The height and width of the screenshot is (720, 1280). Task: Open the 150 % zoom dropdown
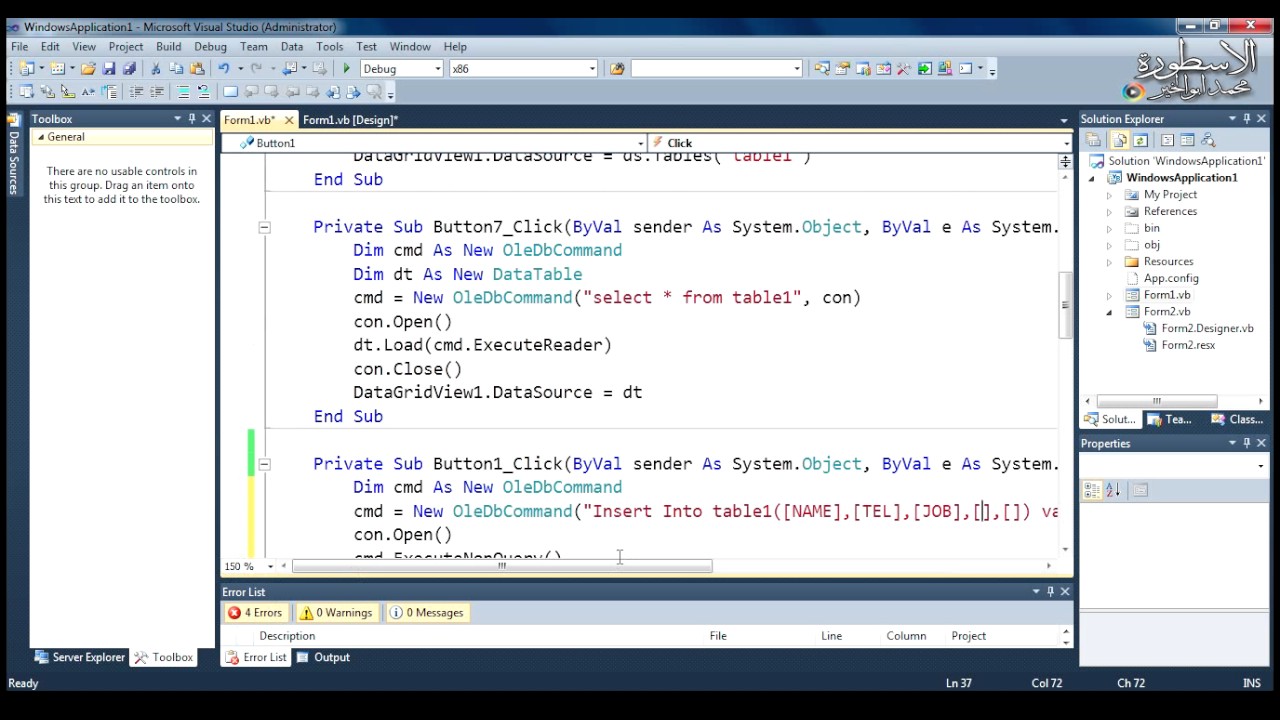point(271,566)
